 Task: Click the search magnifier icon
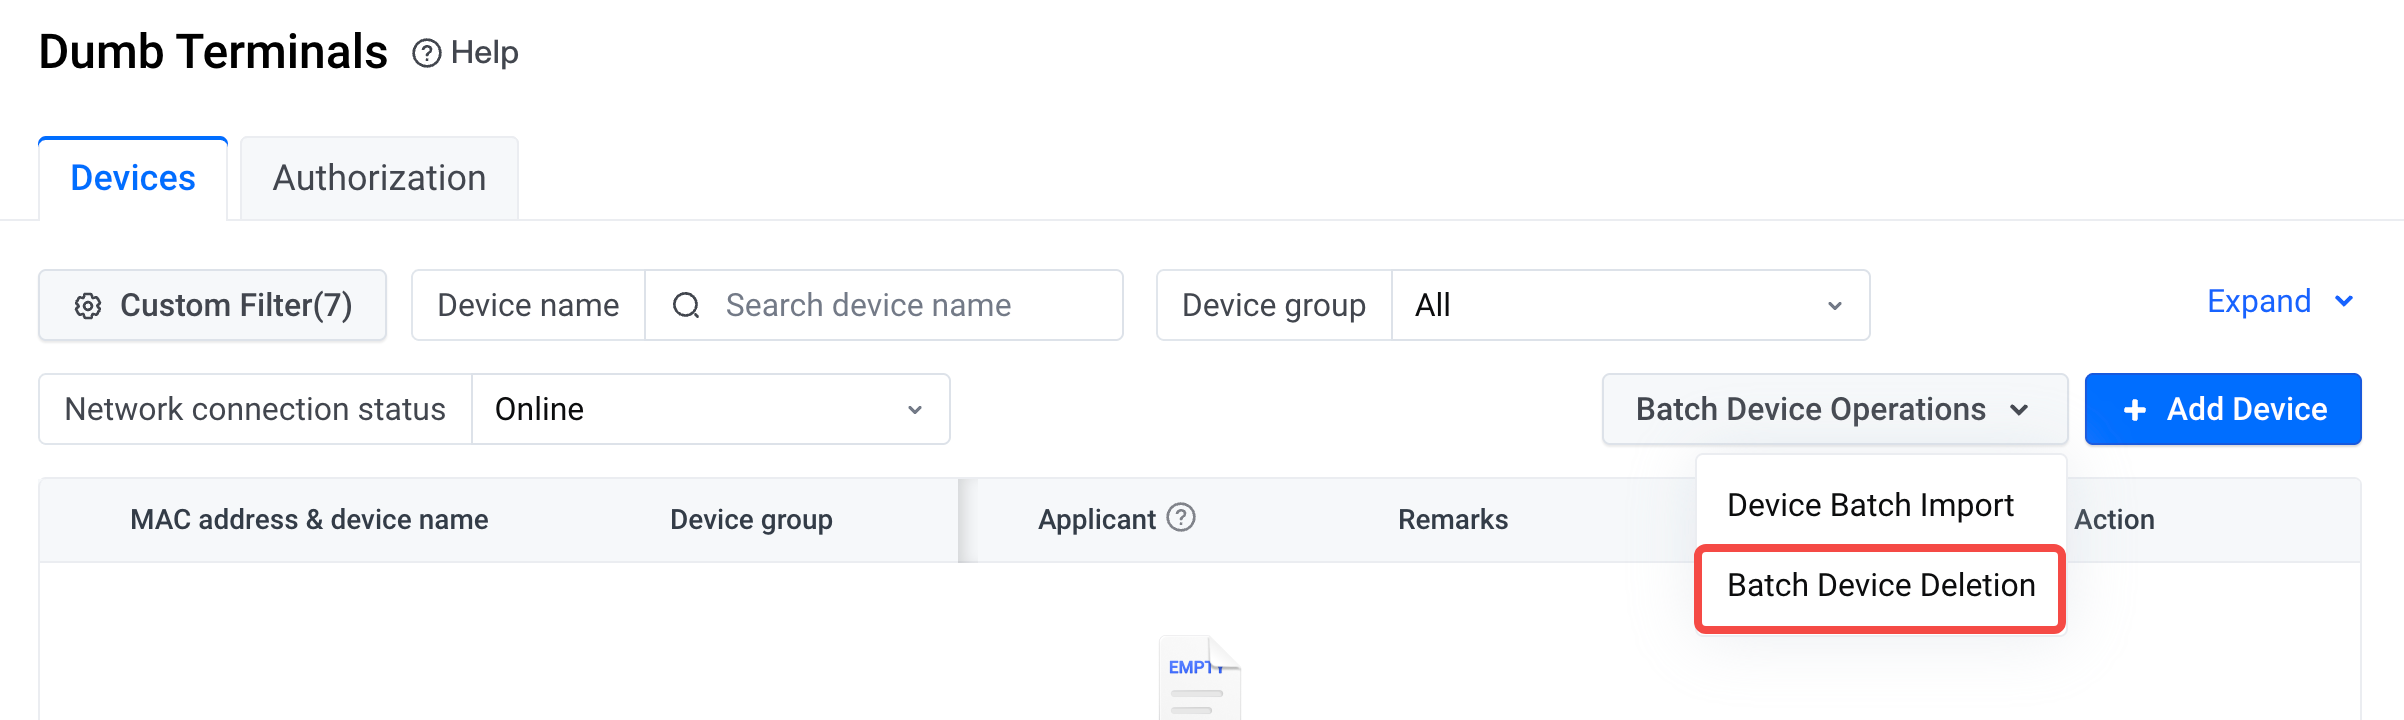(686, 306)
